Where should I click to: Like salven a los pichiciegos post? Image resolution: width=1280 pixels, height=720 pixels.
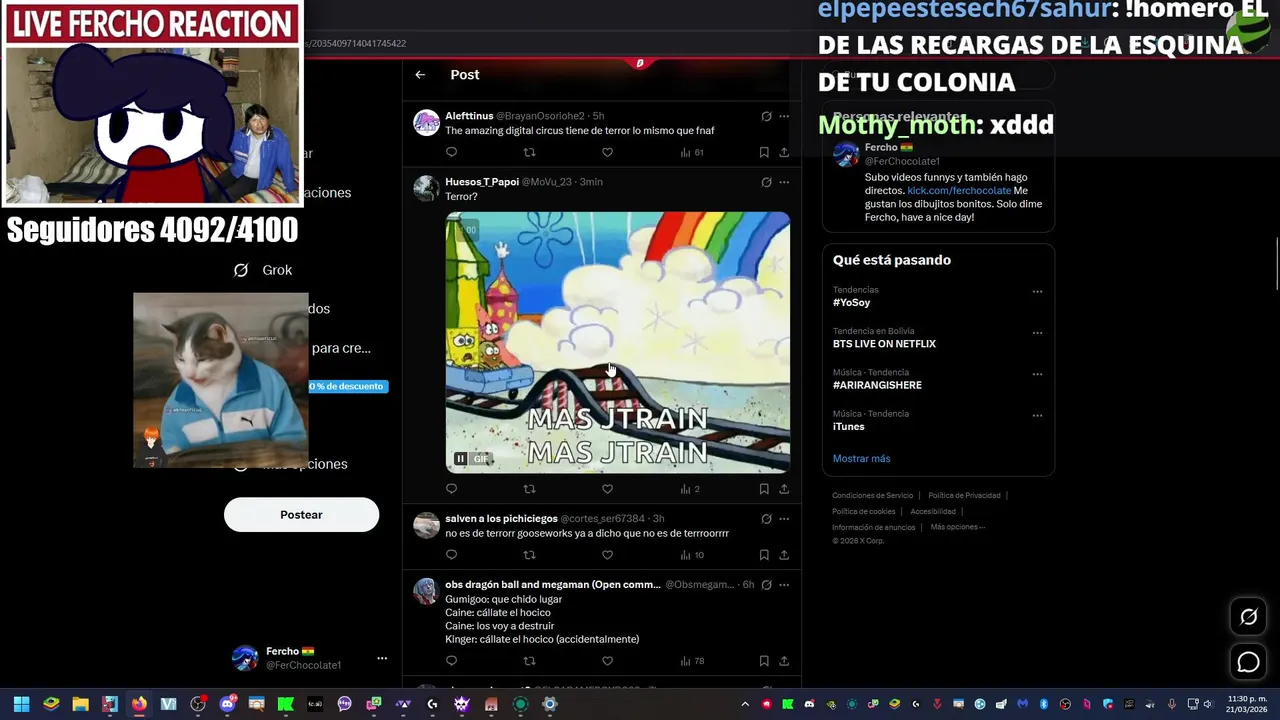click(607, 555)
